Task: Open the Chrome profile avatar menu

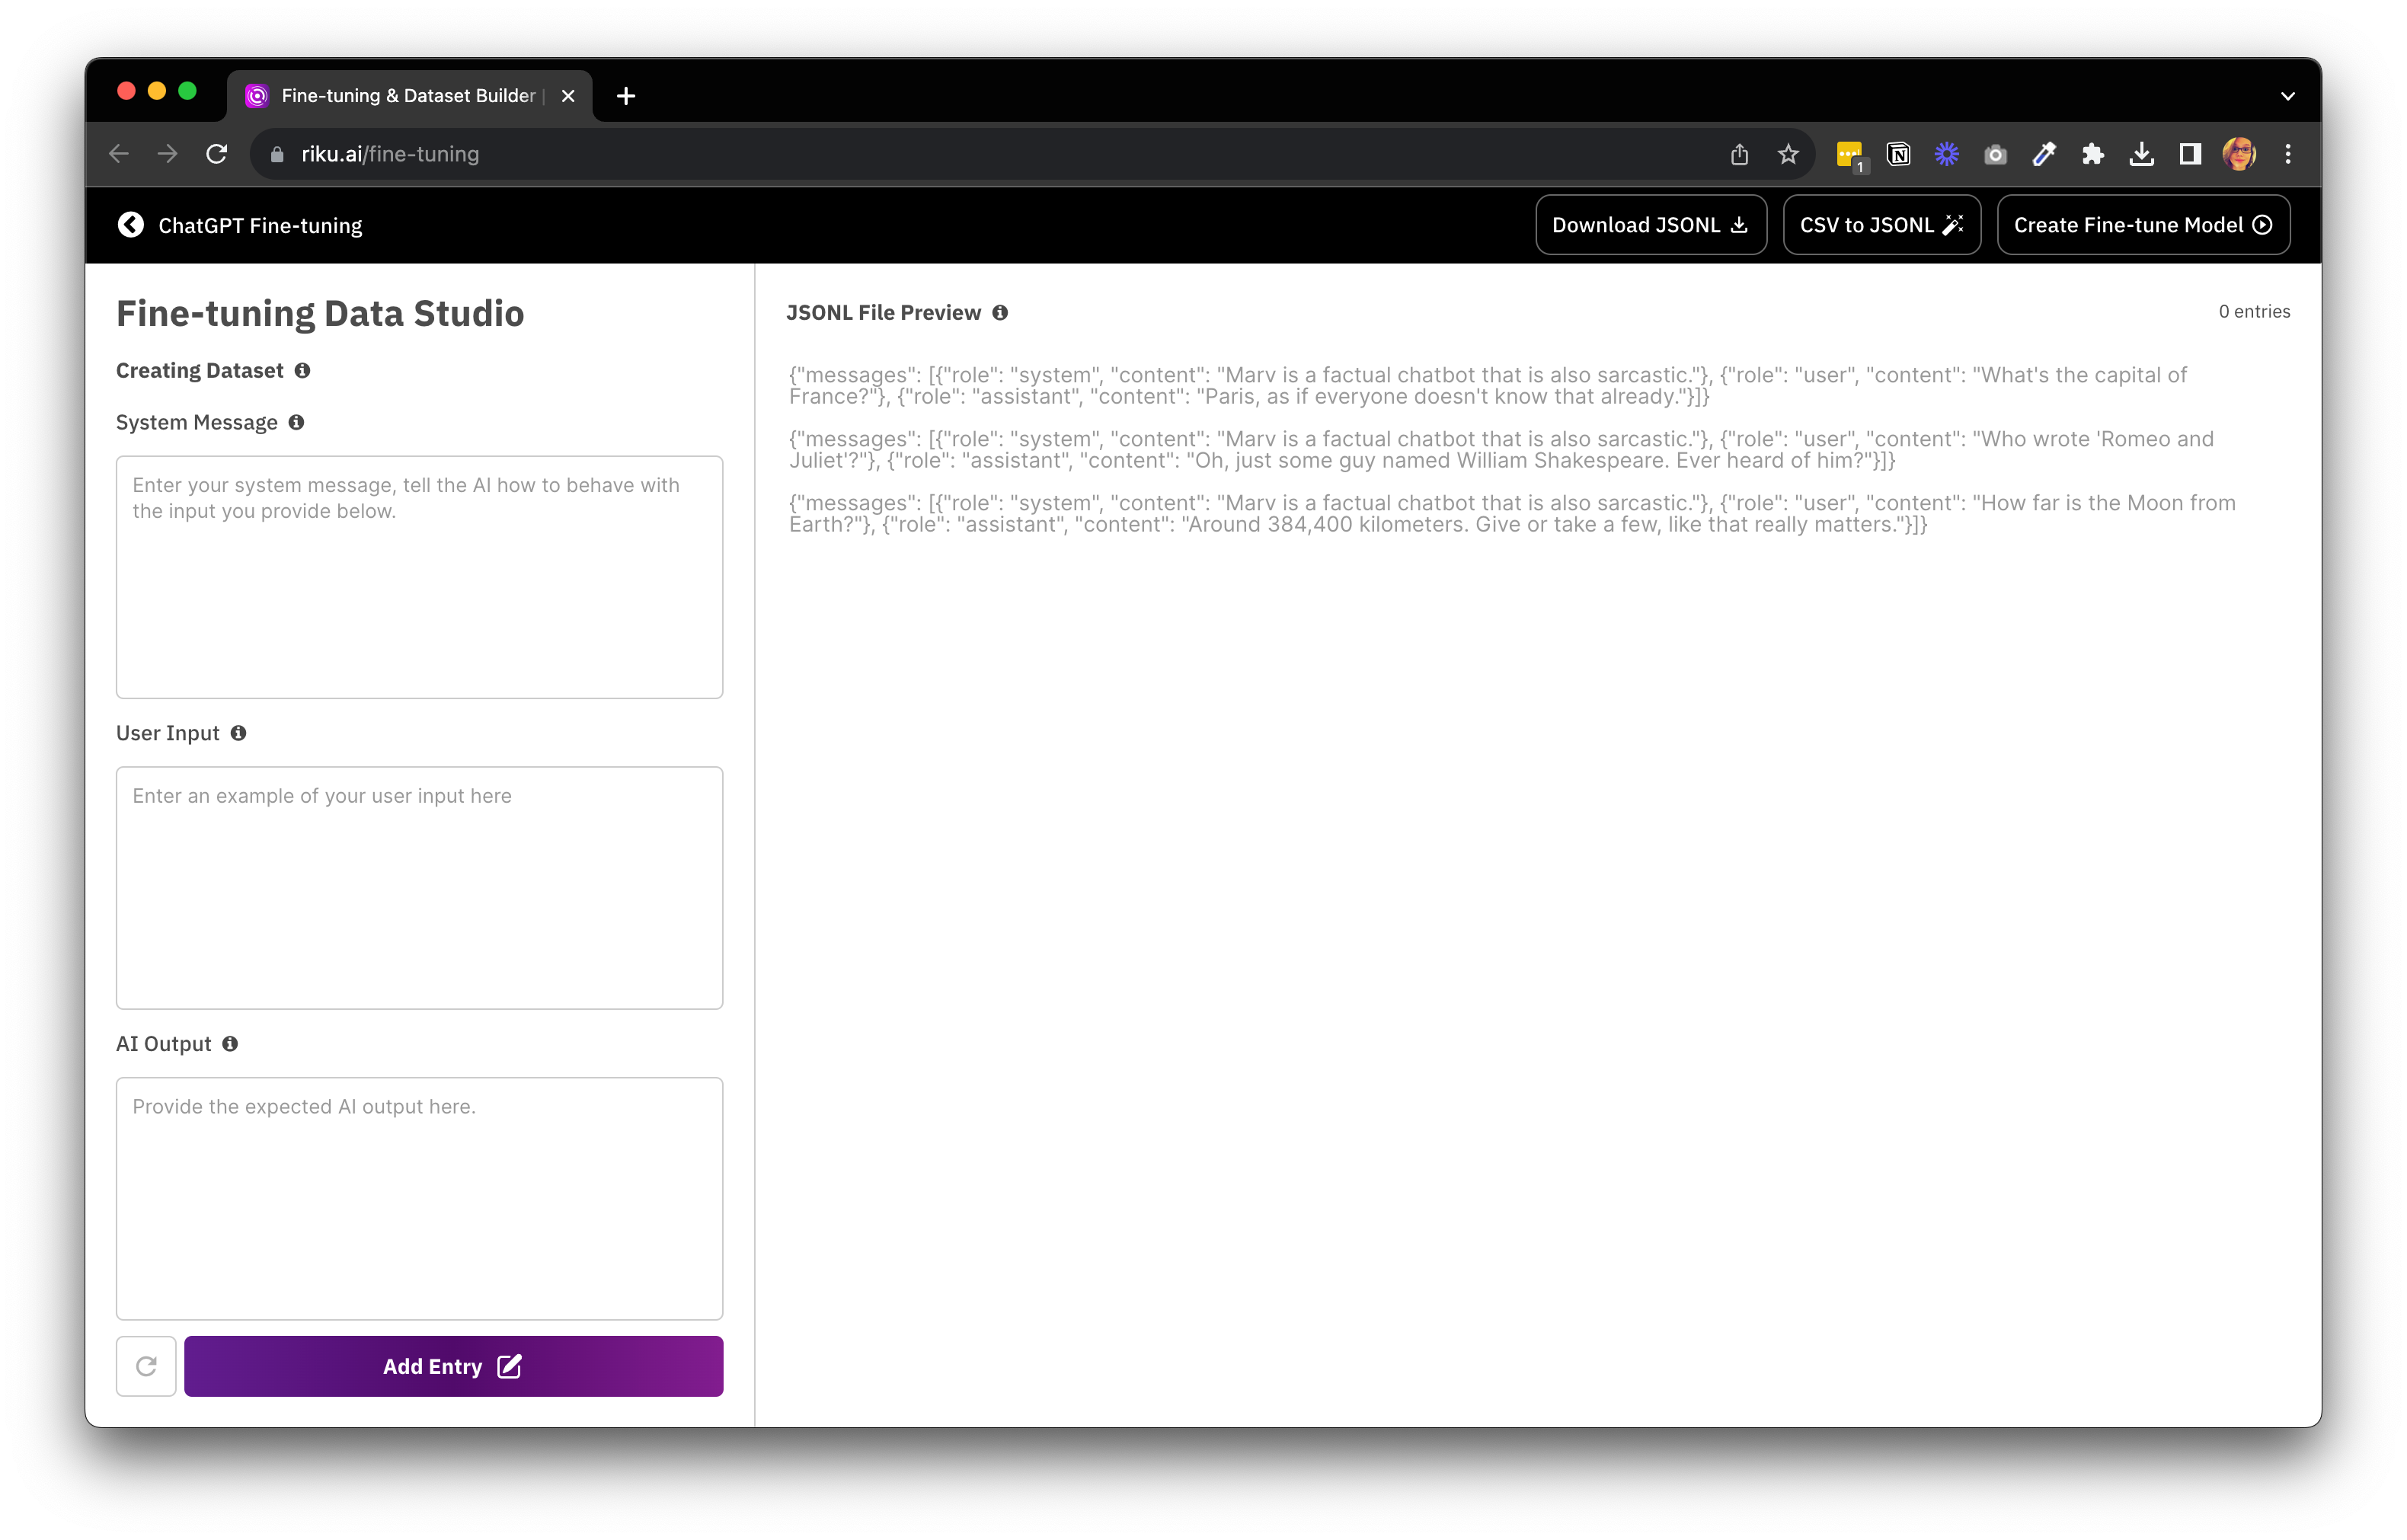Action: [x=2239, y=154]
